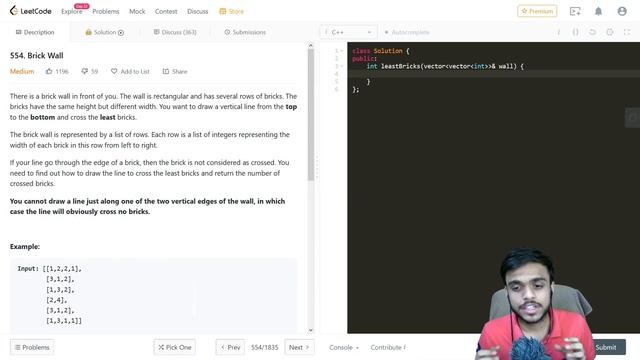Switch to the Solution tab
The image size is (640, 360).
pos(104,32)
